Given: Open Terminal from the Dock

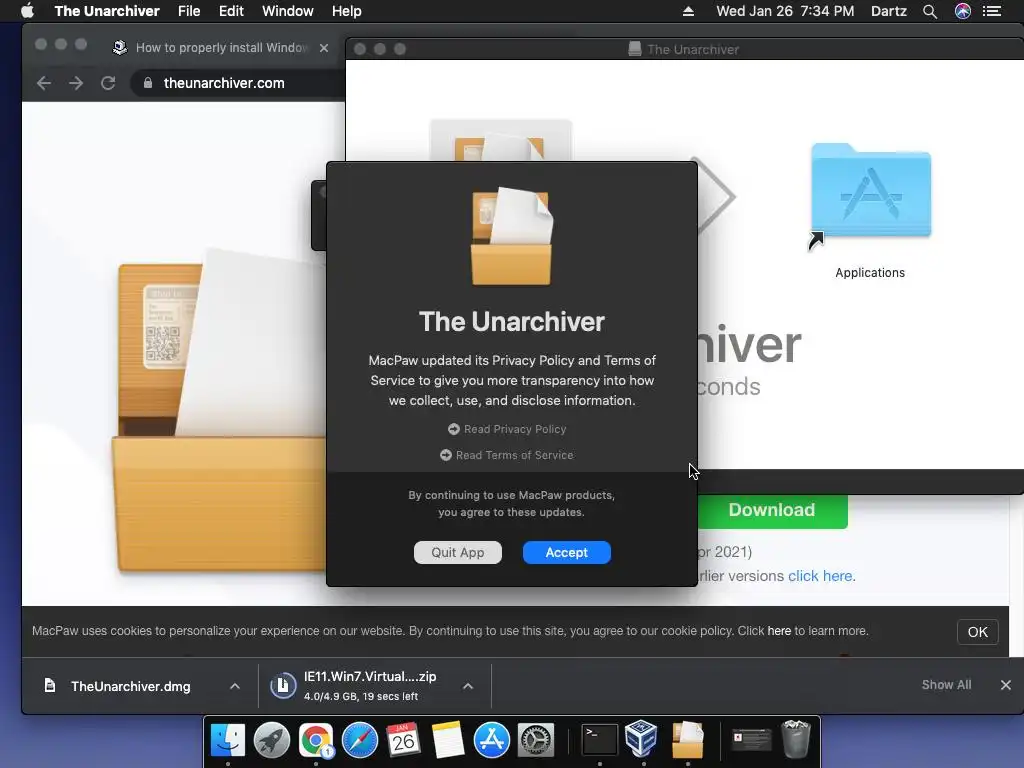Looking at the screenshot, I should (x=599, y=740).
